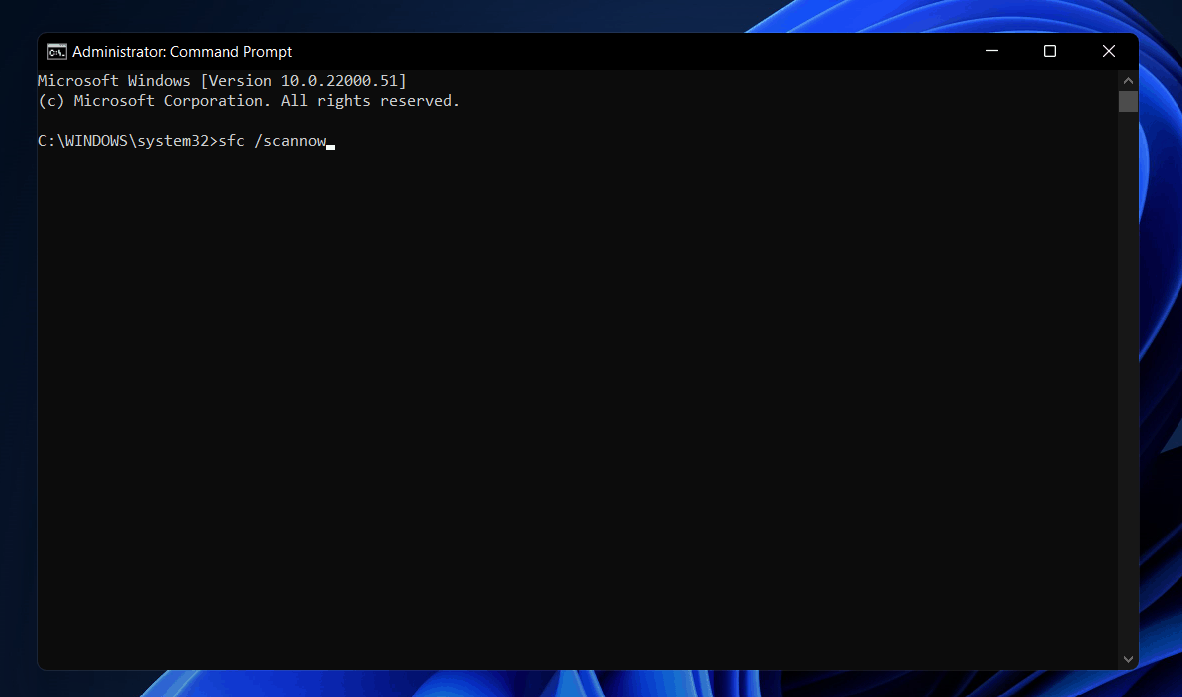The width and height of the screenshot is (1182, 697).
Task: Click the scrollbar up arrow
Action: [x=1128, y=80]
